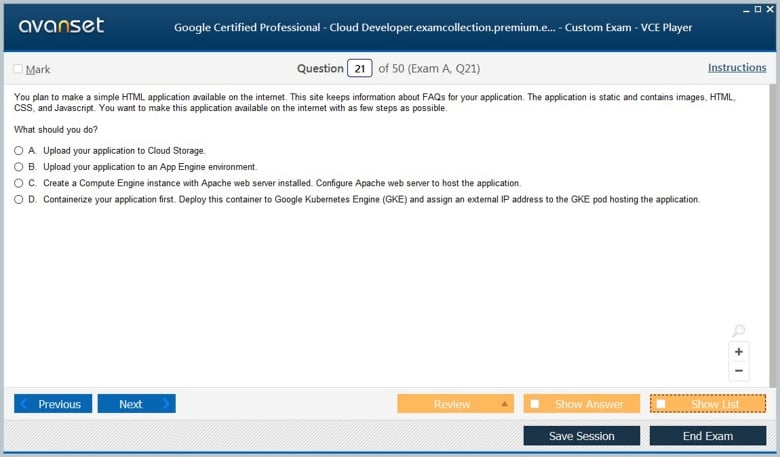Screen dimensions: 780x457
Task: Maximize the VCE Player window
Action: point(757,8)
